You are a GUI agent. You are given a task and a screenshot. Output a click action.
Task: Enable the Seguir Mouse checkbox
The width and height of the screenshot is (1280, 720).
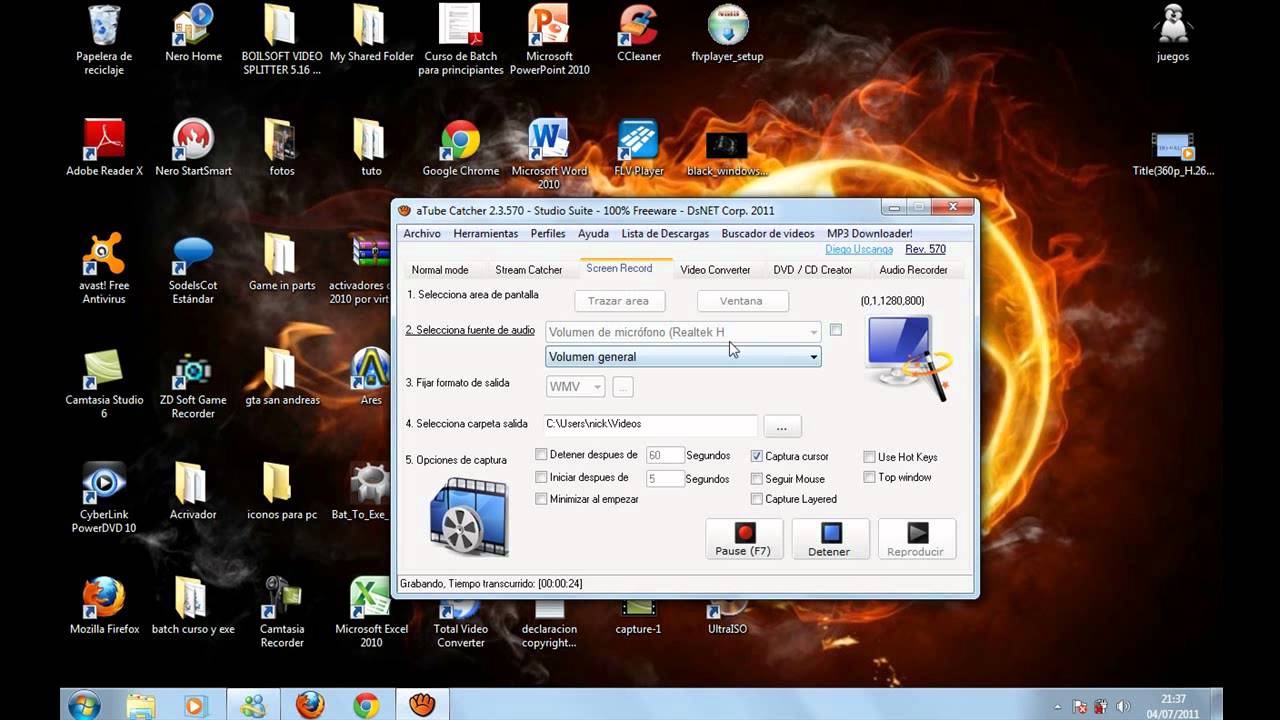(757, 479)
